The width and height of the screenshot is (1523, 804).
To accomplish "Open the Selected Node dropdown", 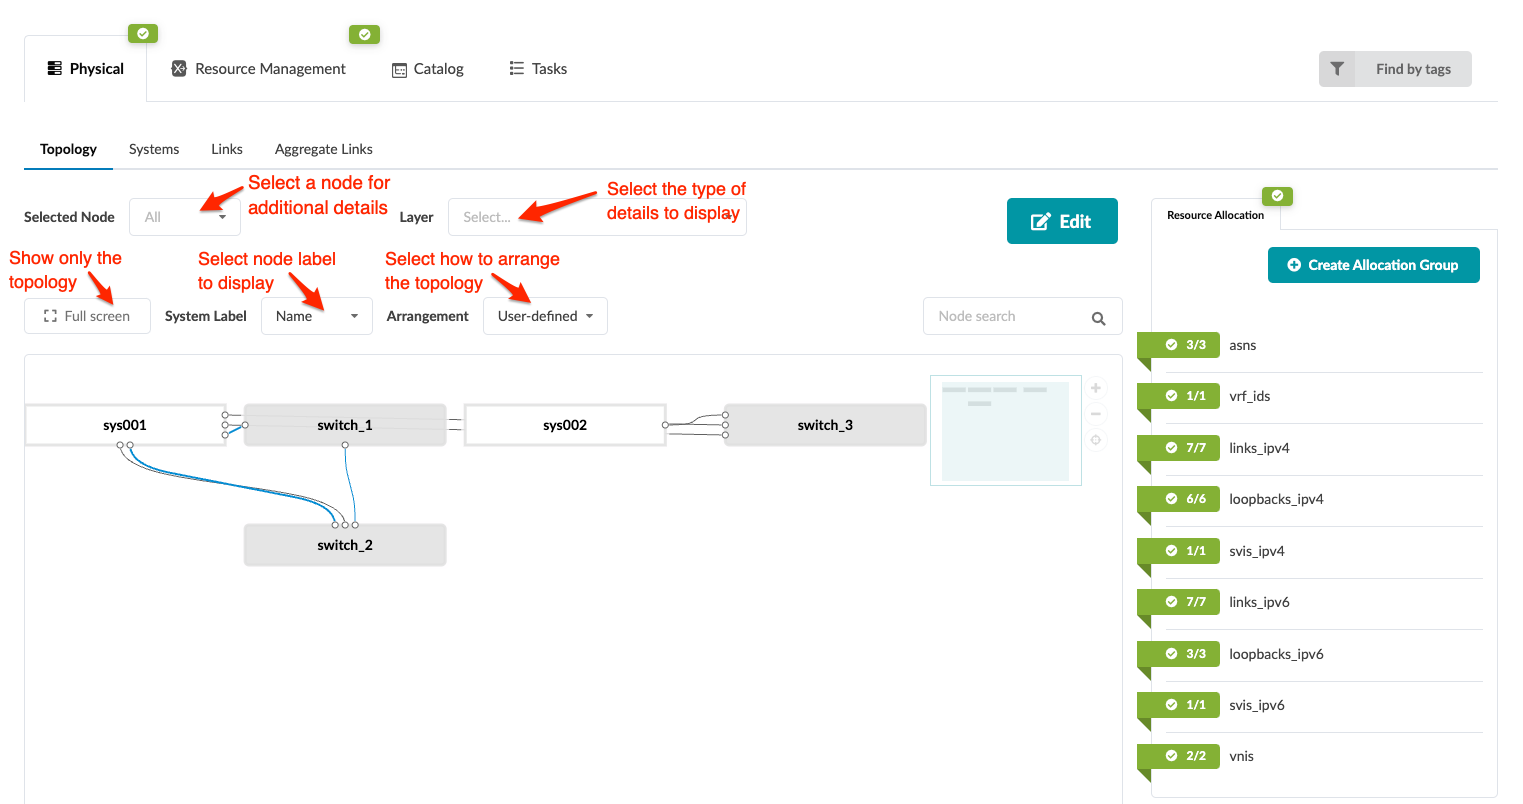I will point(185,217).
